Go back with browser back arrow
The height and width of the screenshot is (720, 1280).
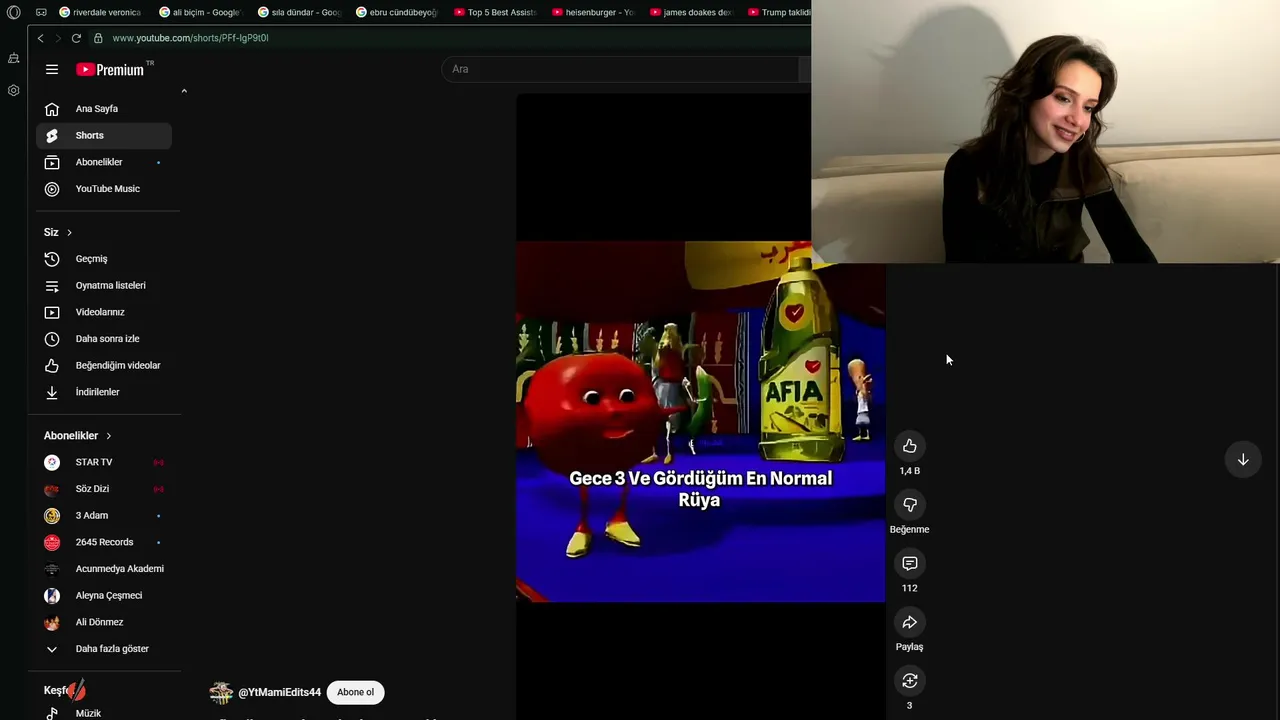tap(40, 38)
